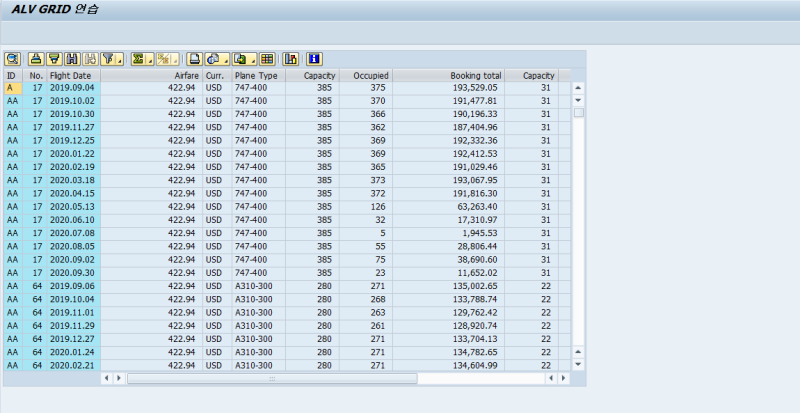This screenshot has width=800, height=413.
Task: Open the End User Documentation info icon
Action: click(x=314, y=59)
